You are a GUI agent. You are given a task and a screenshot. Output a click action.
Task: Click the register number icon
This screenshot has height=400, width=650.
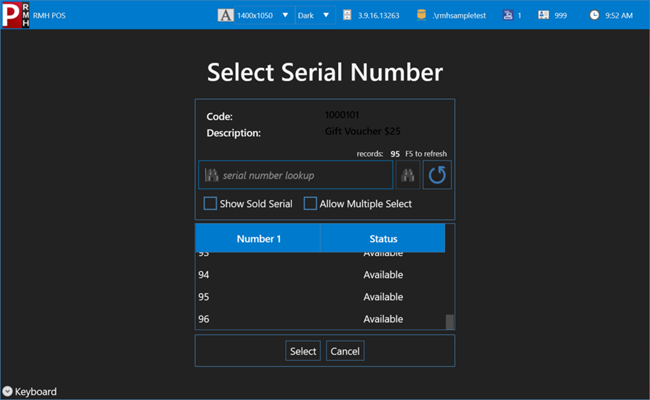coord(507,15)
